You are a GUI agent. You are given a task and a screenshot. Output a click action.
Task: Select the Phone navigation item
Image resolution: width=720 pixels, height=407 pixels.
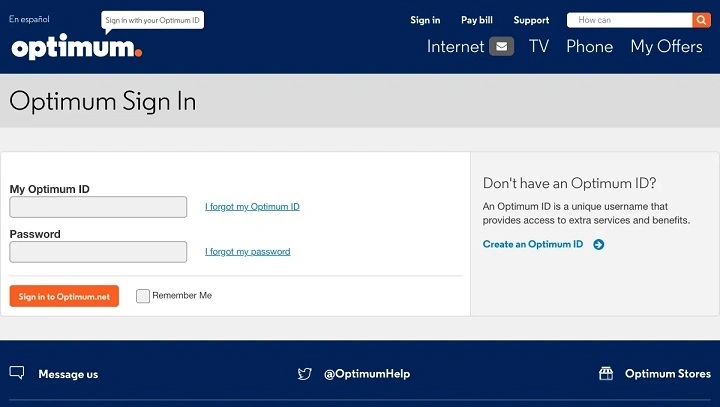pyautogui.click(x=590, y=46)
